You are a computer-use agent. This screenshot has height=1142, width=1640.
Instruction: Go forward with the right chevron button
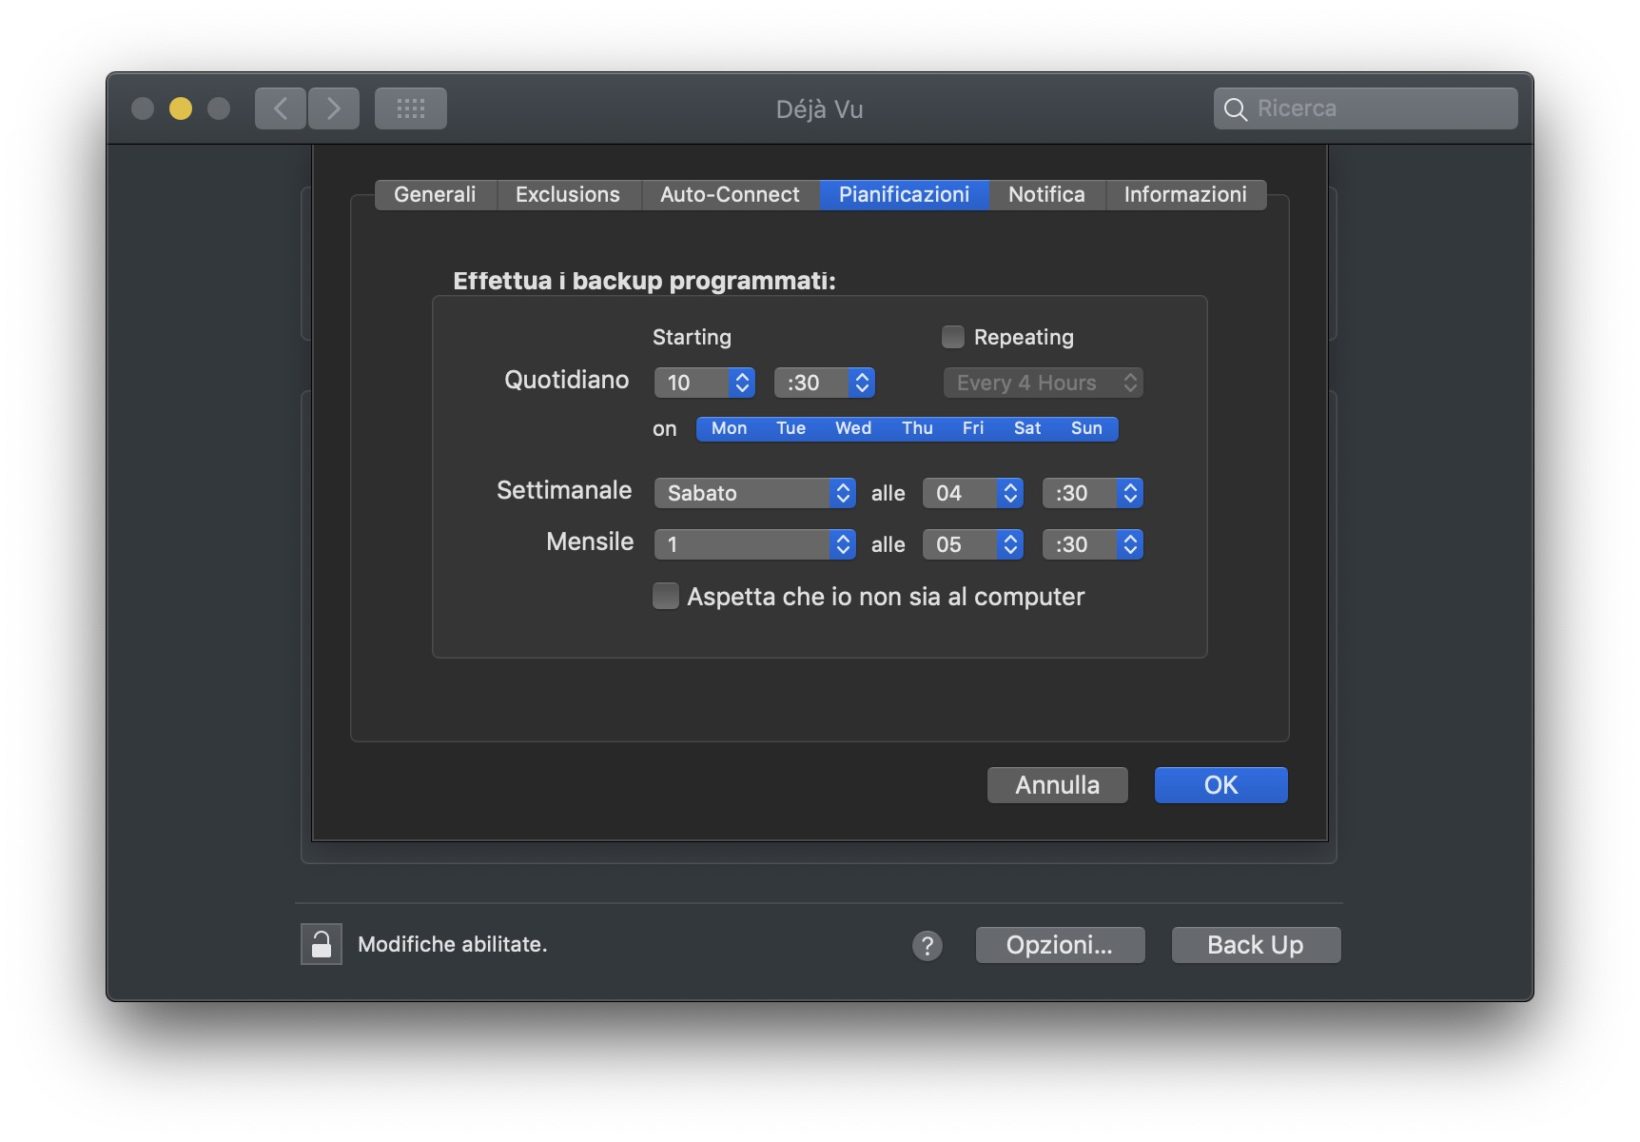(333, 108)
